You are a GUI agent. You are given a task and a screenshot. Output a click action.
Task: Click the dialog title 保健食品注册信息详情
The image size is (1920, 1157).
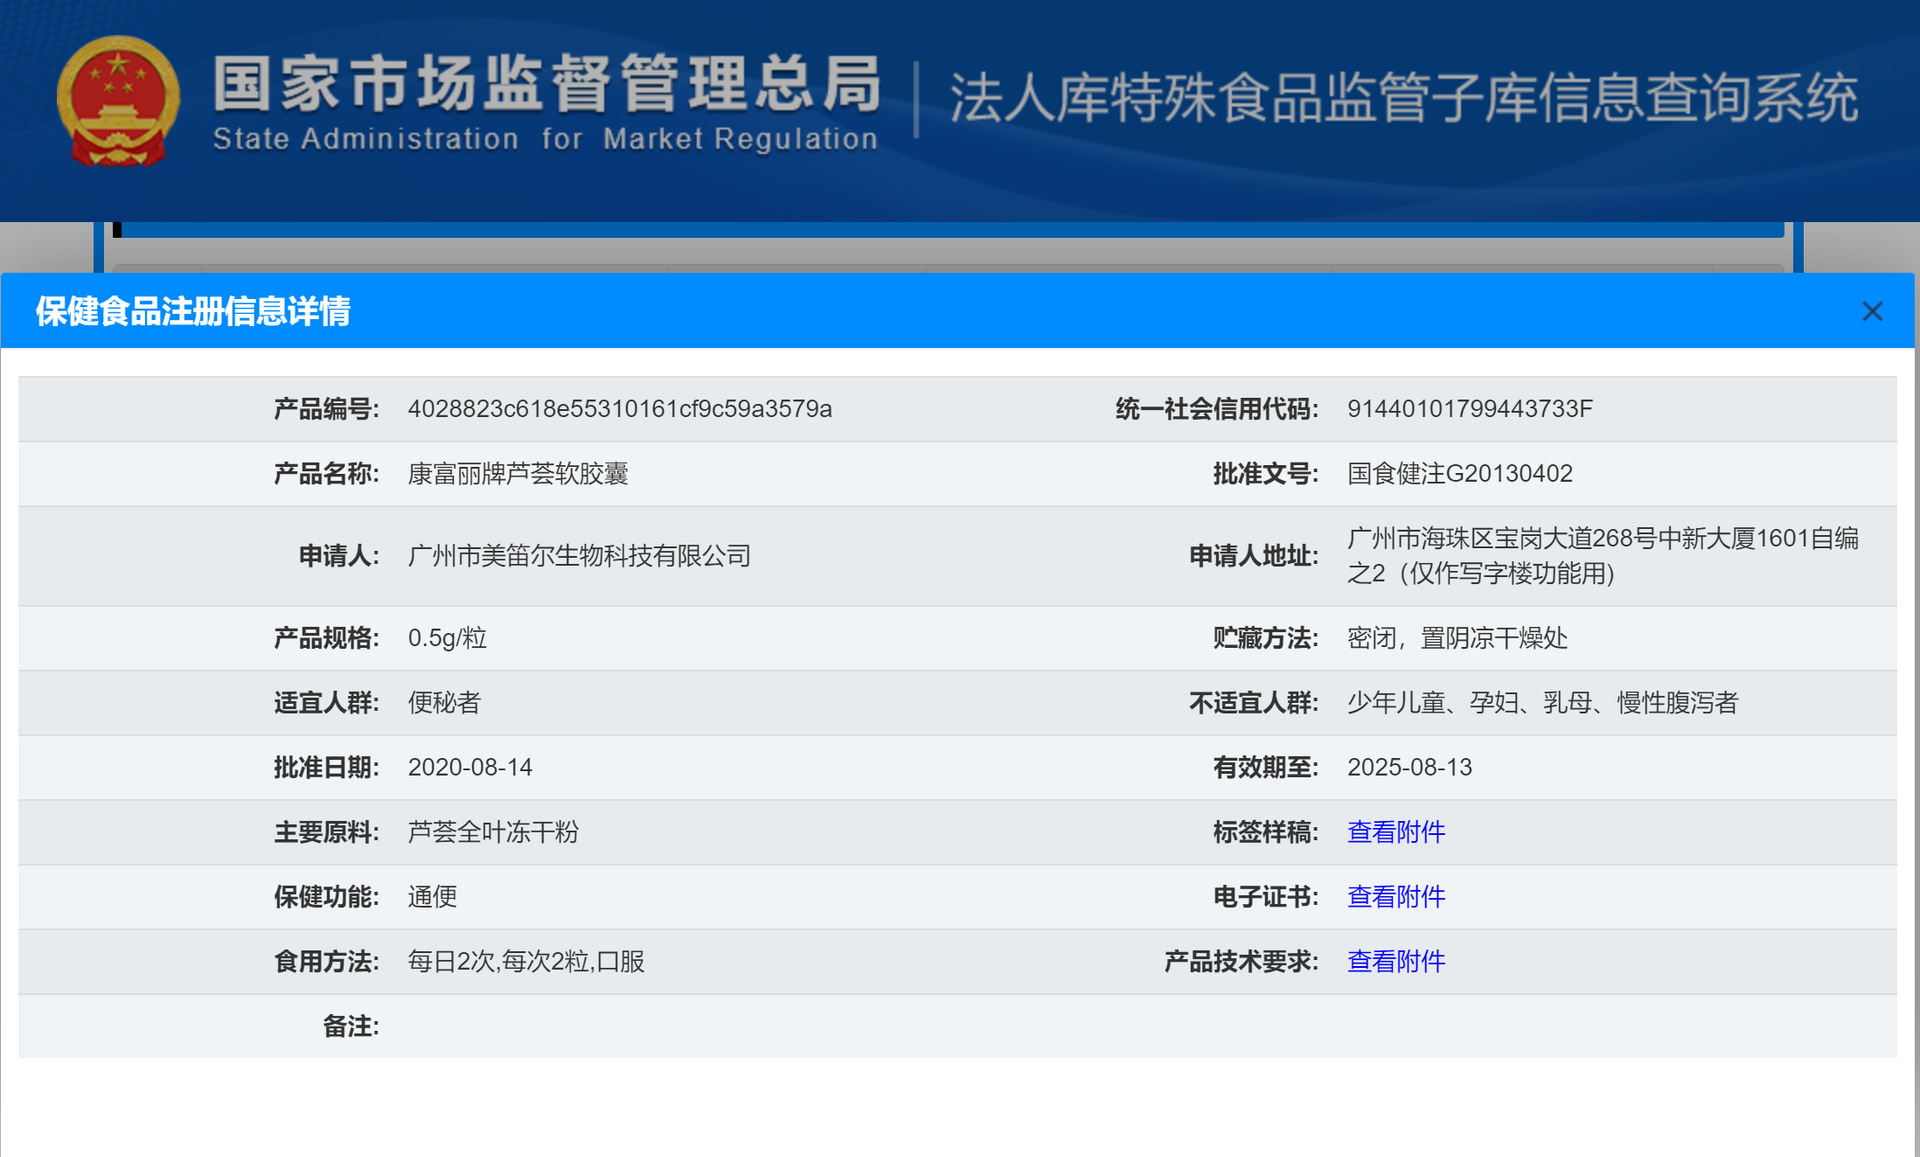pyautogui.click(x=193, y=312)
